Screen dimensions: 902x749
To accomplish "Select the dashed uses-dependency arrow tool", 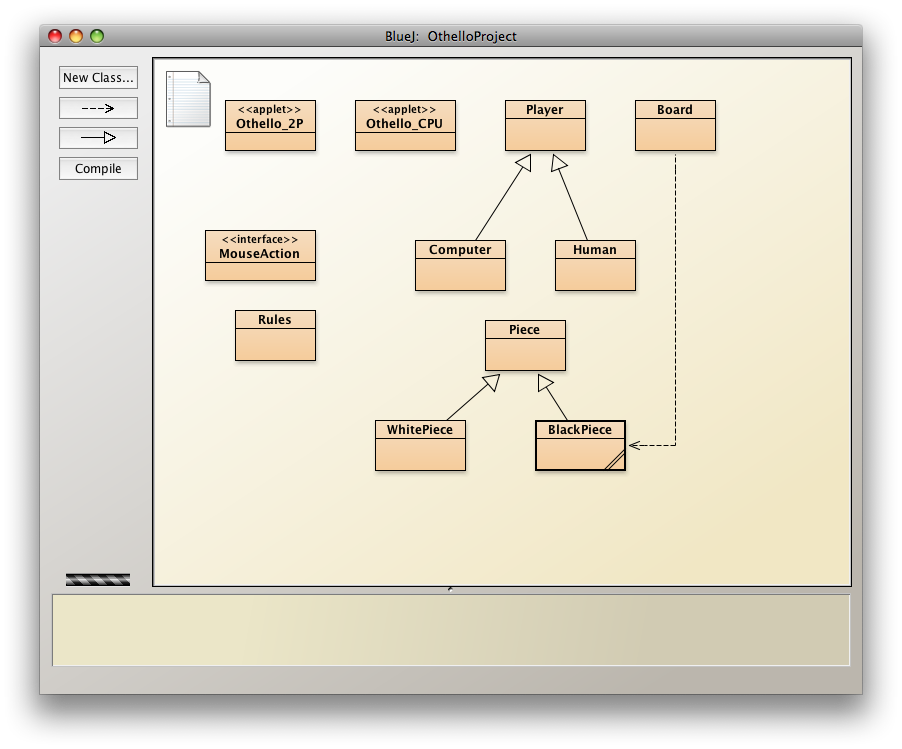I will 98,108.
